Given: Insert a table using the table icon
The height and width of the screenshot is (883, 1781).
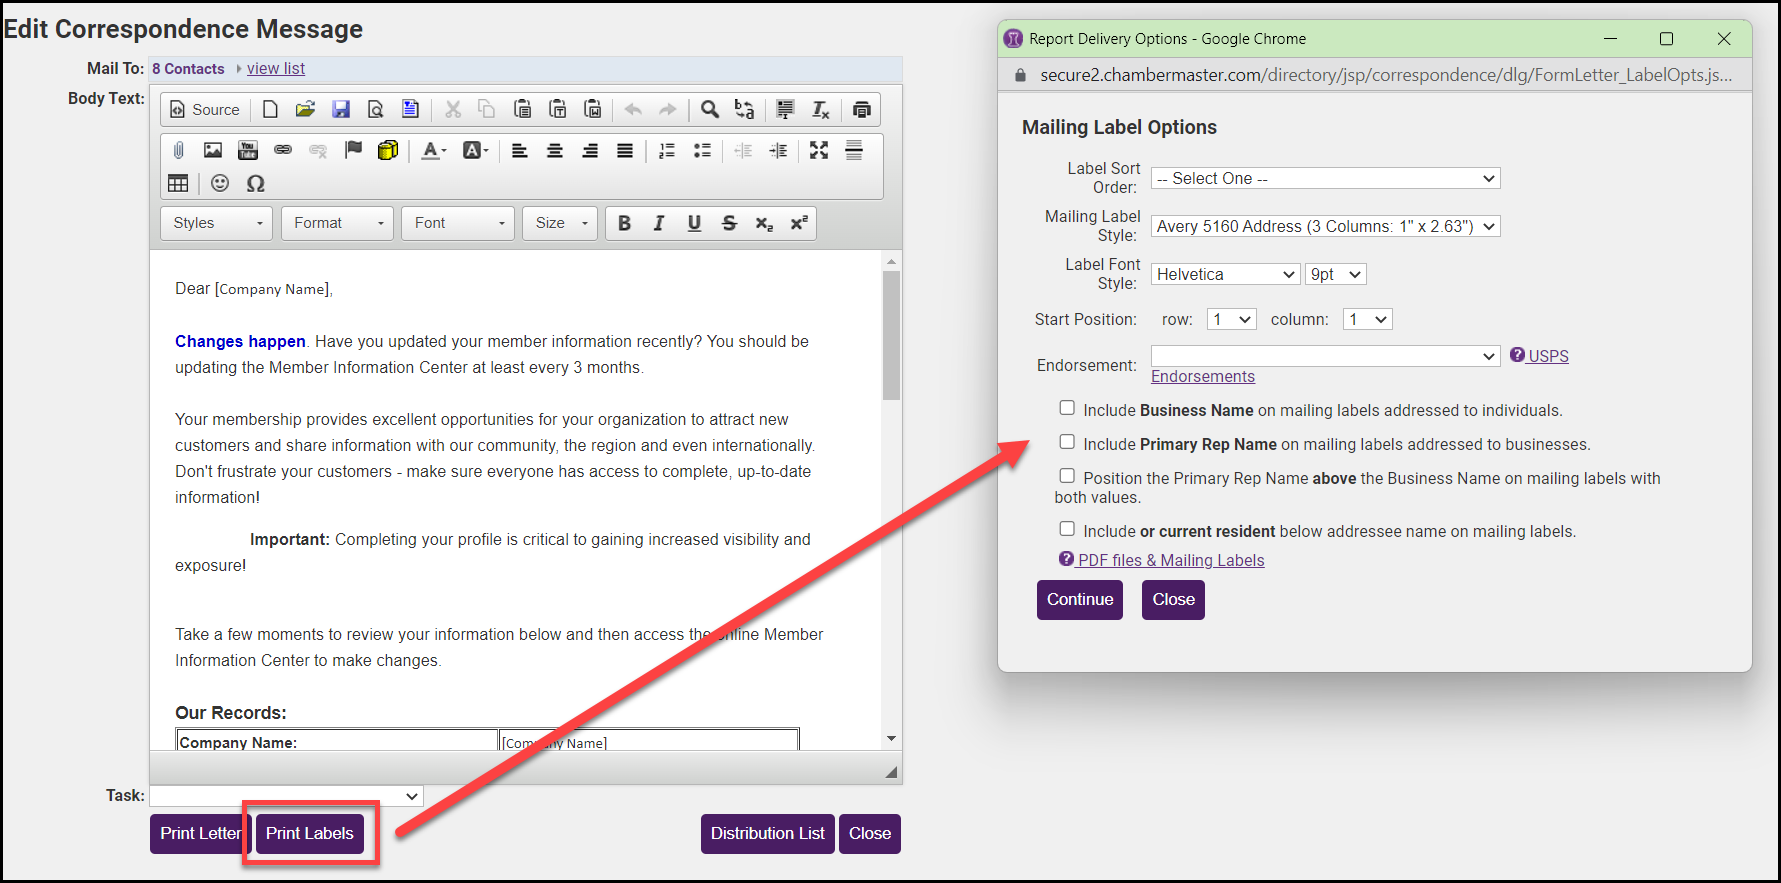Looking at the screenshot, I should coord(178,184).
